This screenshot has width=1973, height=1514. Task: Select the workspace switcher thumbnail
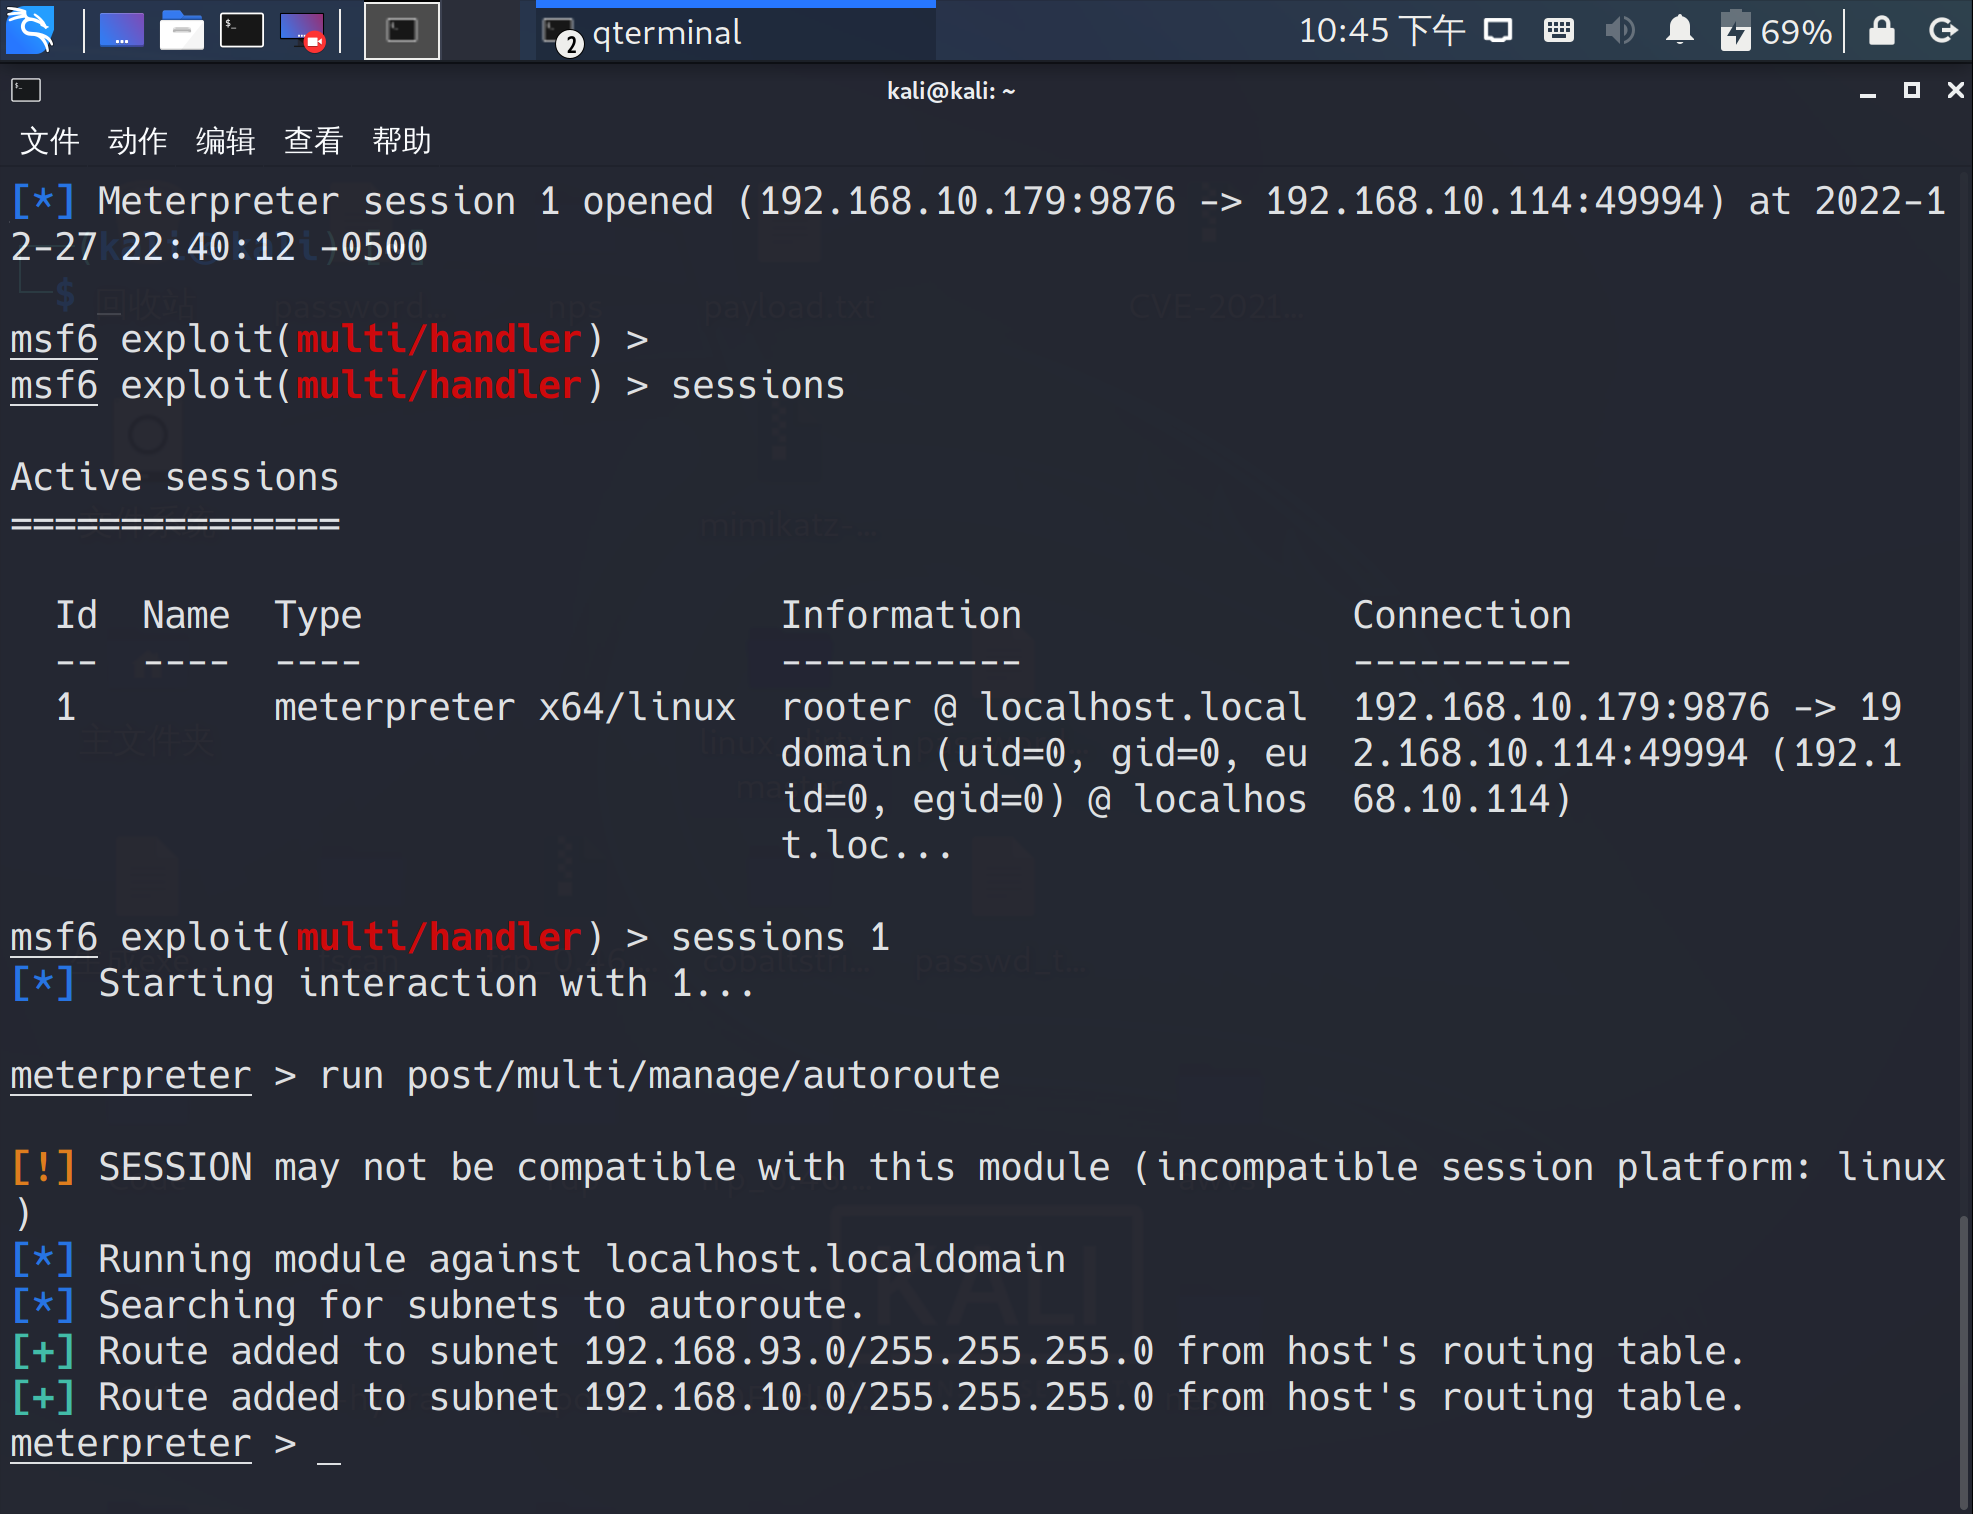click(x=401, y=30)
